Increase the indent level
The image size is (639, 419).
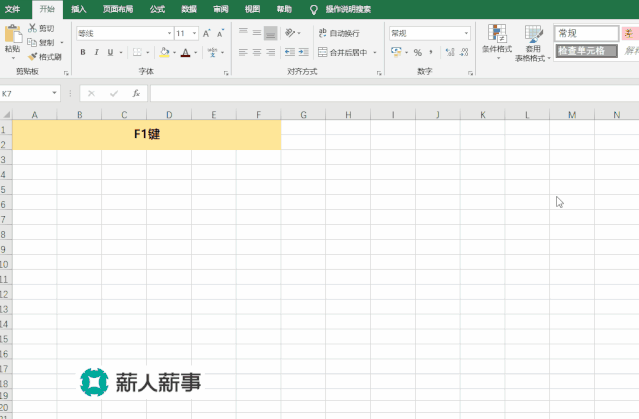(304, 52)
